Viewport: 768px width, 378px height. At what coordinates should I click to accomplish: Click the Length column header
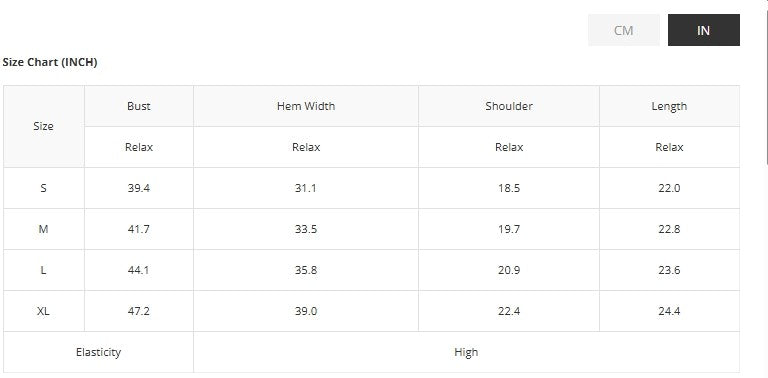tap(669, 106)
